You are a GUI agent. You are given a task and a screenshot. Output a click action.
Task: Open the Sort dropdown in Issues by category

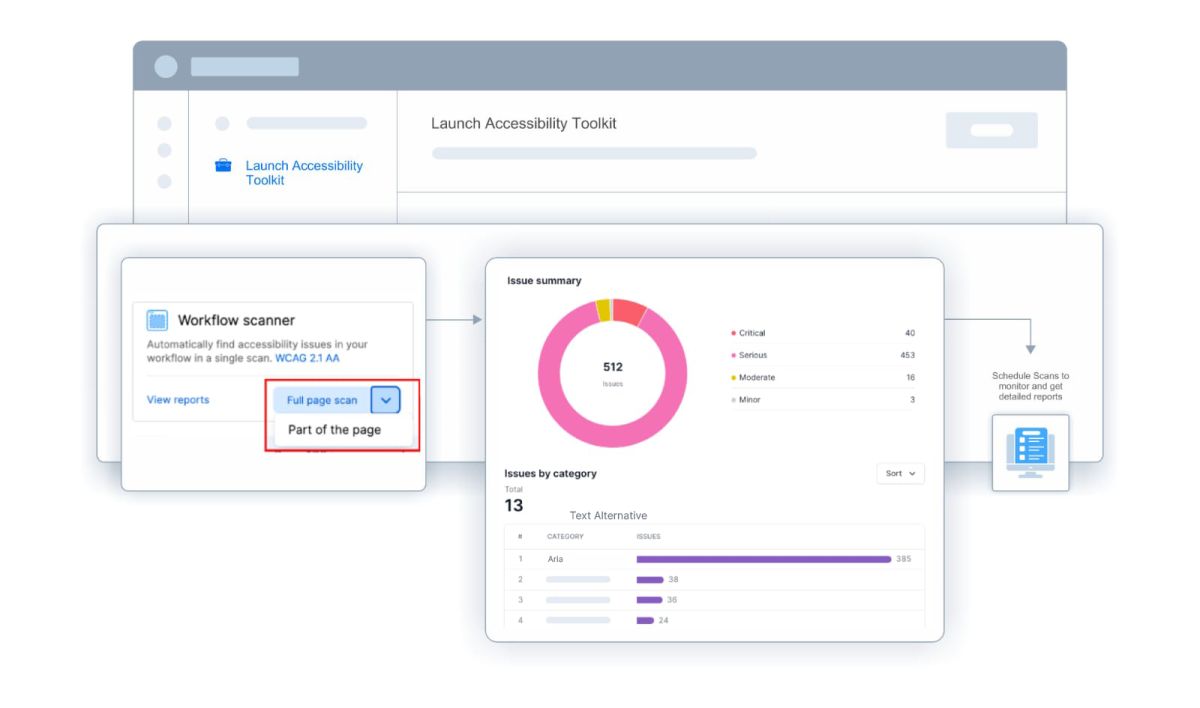[900, 473]
